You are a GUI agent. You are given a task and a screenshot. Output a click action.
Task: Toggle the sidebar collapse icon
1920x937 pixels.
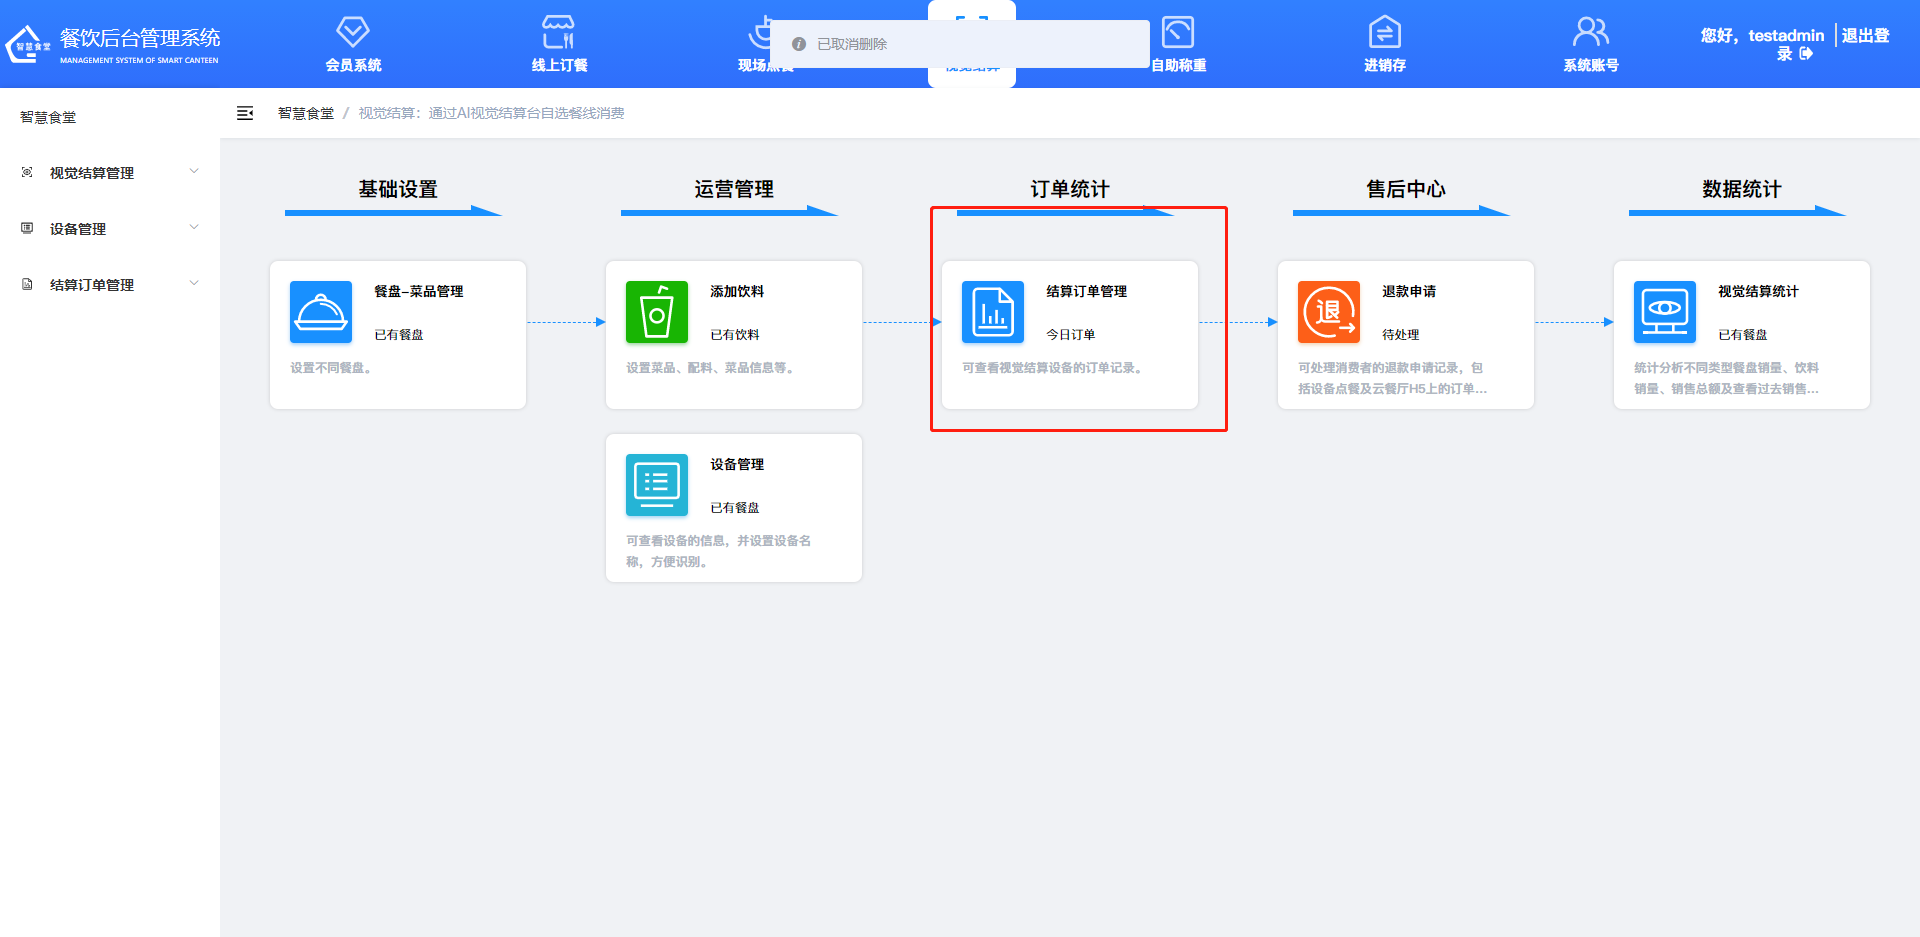[244, 113]
